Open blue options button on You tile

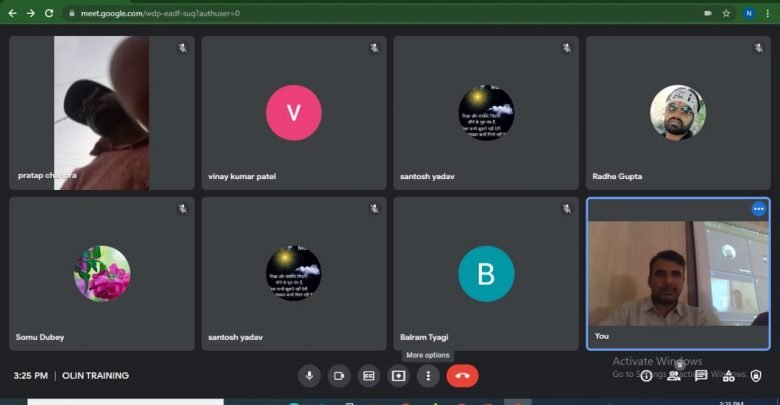click(758, 209)
